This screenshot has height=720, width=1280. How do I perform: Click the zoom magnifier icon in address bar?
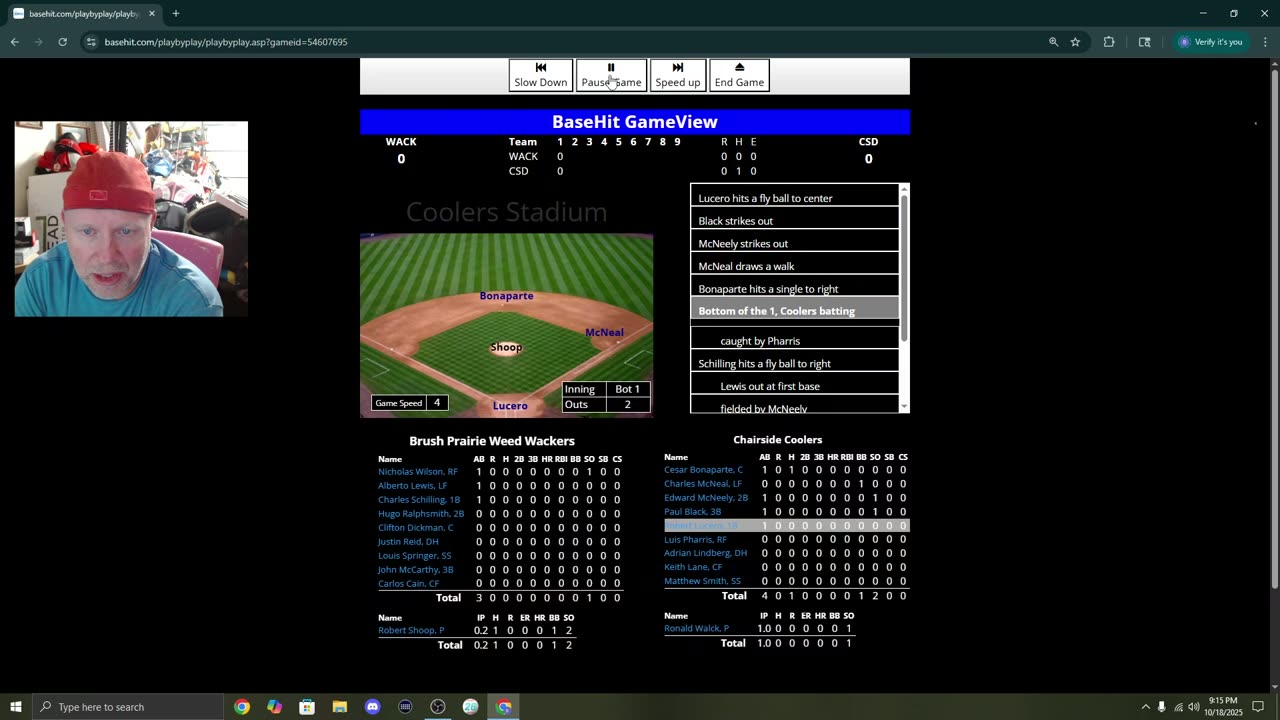pyautogui.click(x=1053, y=42)
